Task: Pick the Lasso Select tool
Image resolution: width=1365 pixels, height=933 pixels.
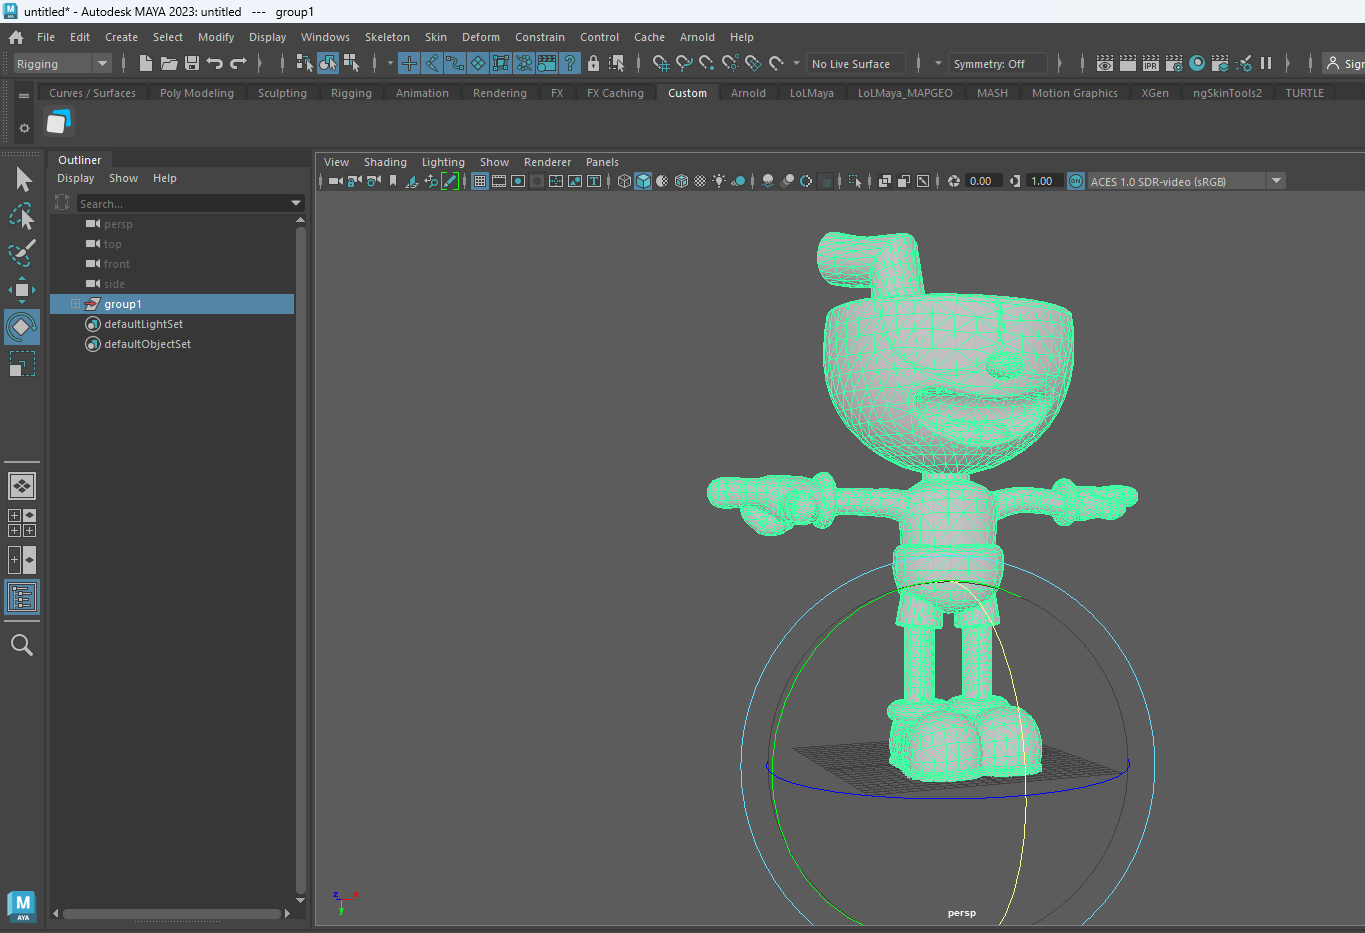Action: point(22,216)
